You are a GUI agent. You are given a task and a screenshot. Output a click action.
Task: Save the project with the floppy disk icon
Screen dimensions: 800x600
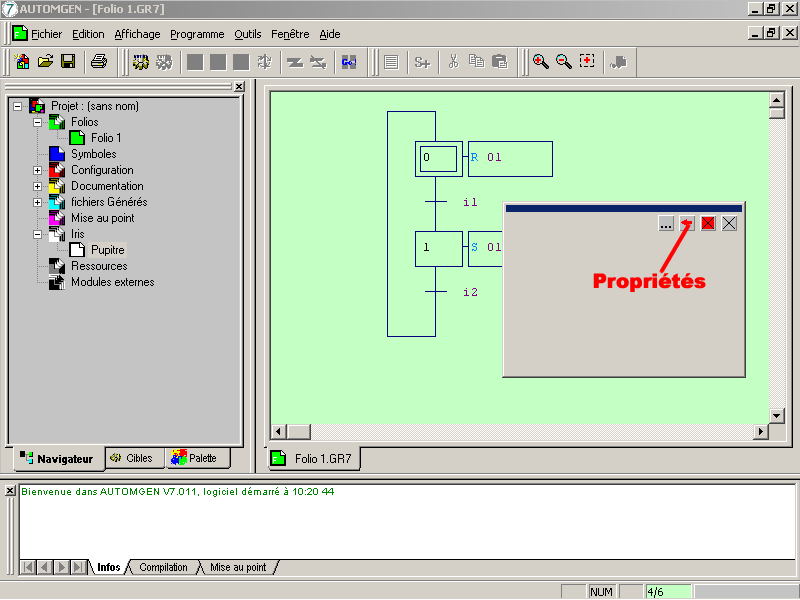tap(68, 62)
